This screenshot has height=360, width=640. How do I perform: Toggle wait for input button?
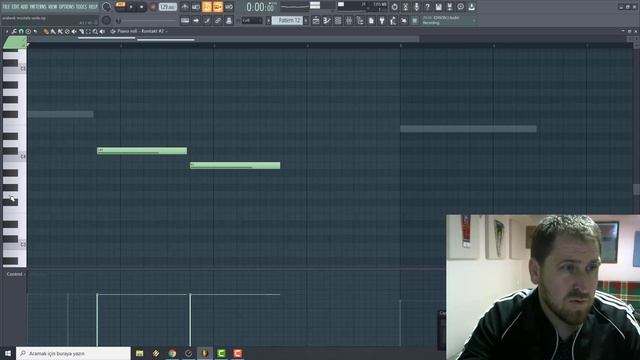click(196, 7)
